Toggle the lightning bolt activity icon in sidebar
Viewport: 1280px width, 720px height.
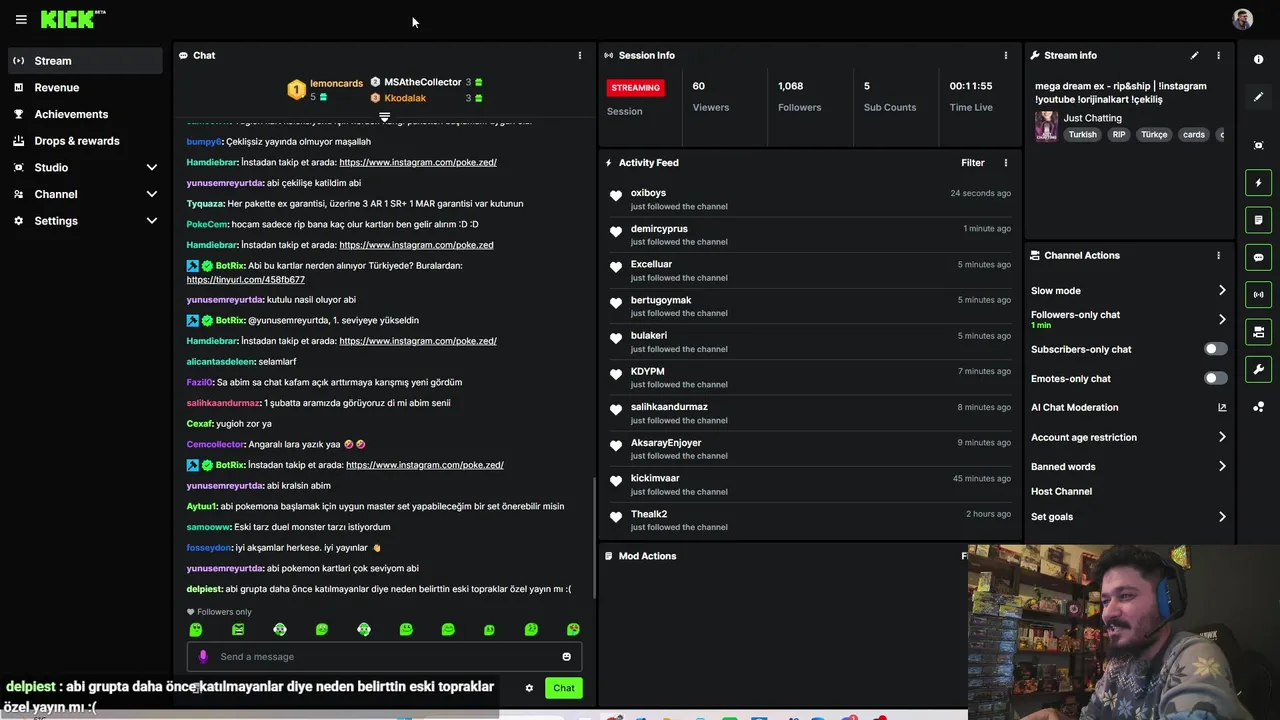pos(1259,183)
